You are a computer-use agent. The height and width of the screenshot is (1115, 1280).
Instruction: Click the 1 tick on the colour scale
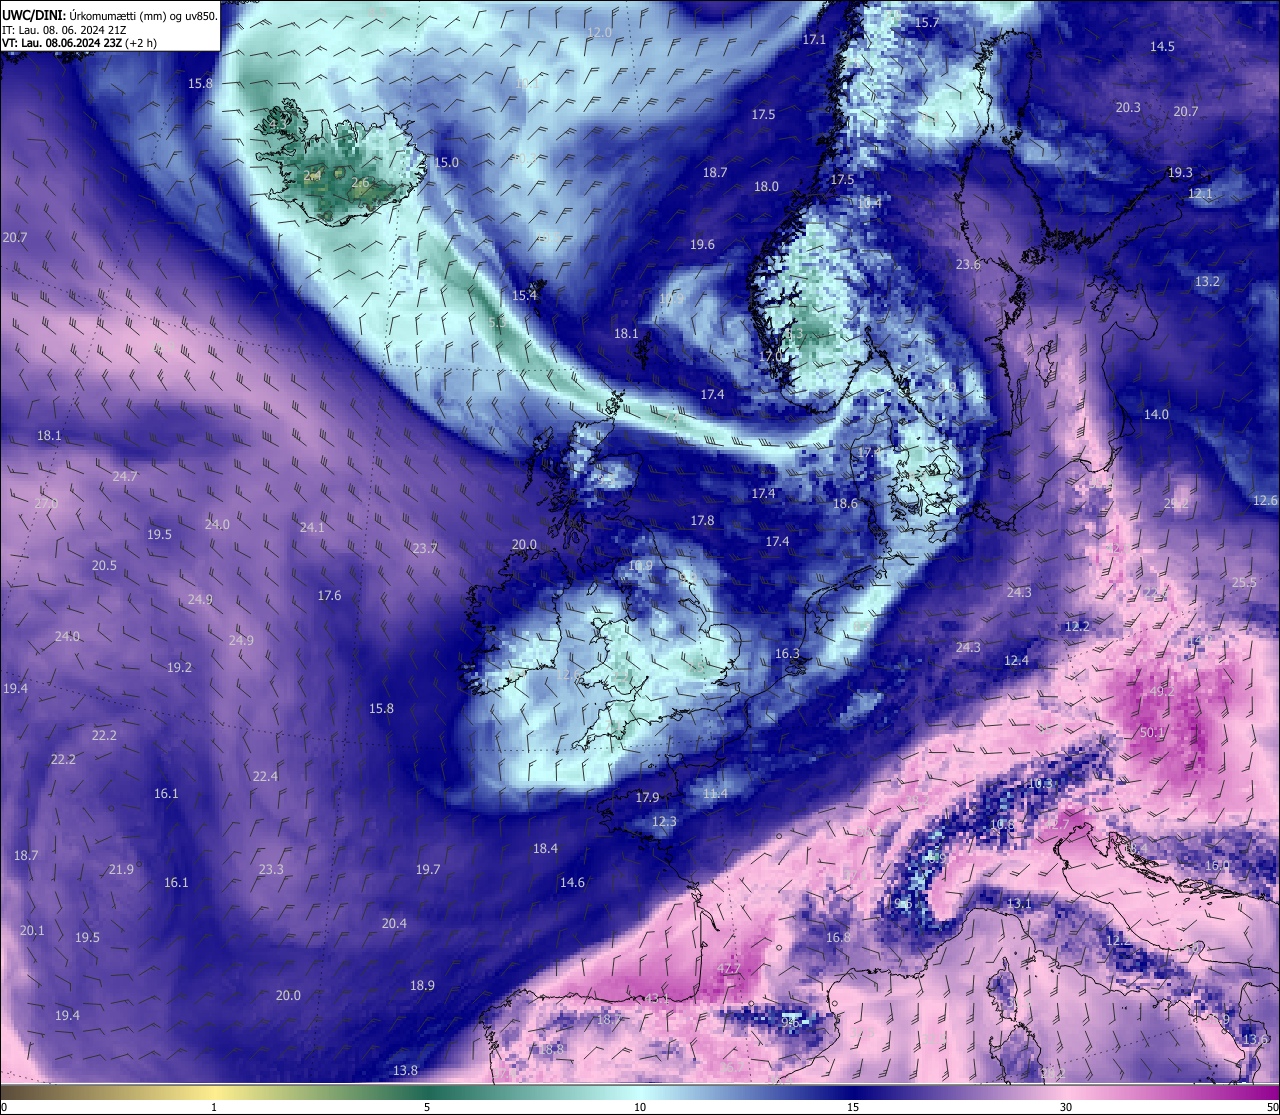[x=214, y=1106]
